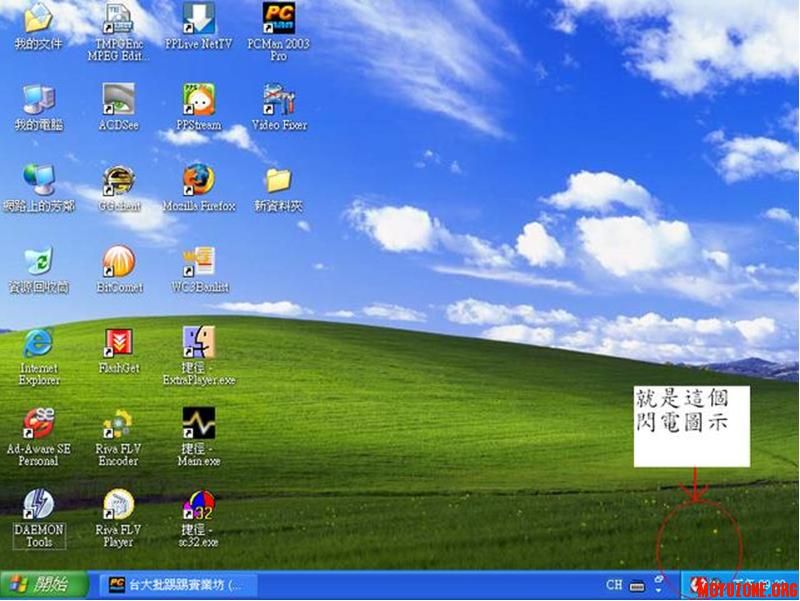Viewport: 800px width, 601px height.
Task: Select the Internet Explorer desktop icon
Action: click(38, 343)
